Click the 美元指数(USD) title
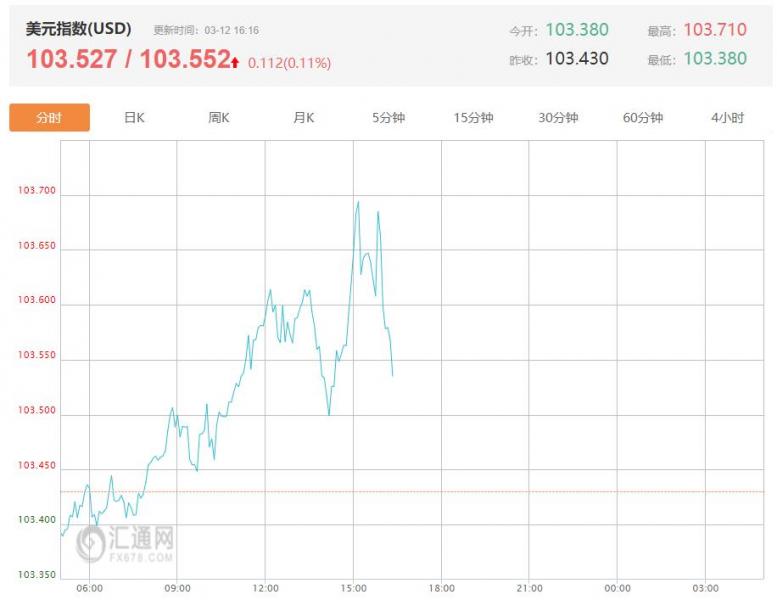The height and width of the screenshot is (600, 777). pos(78,29)
